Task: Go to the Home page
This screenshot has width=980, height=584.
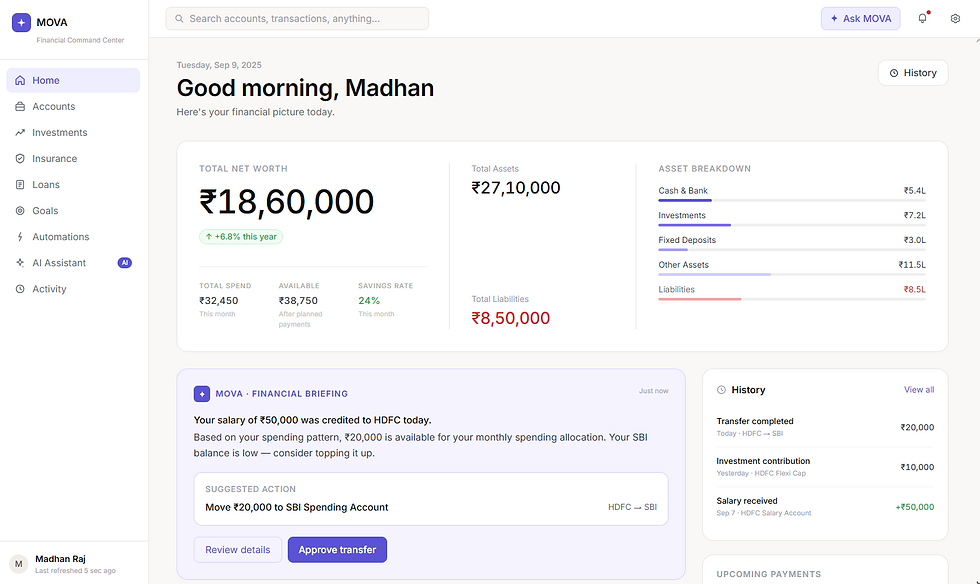Action: [x=73, y=81]
